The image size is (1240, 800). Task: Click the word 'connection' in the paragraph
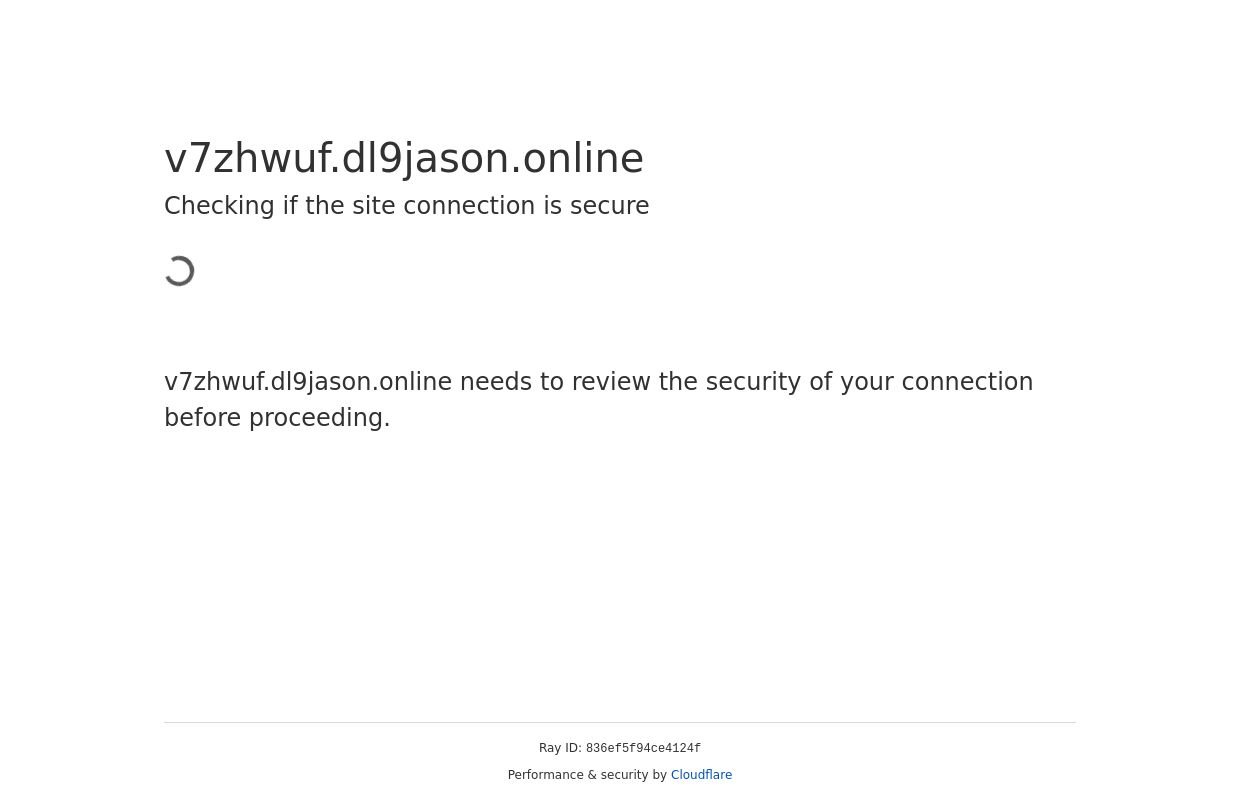967,382
